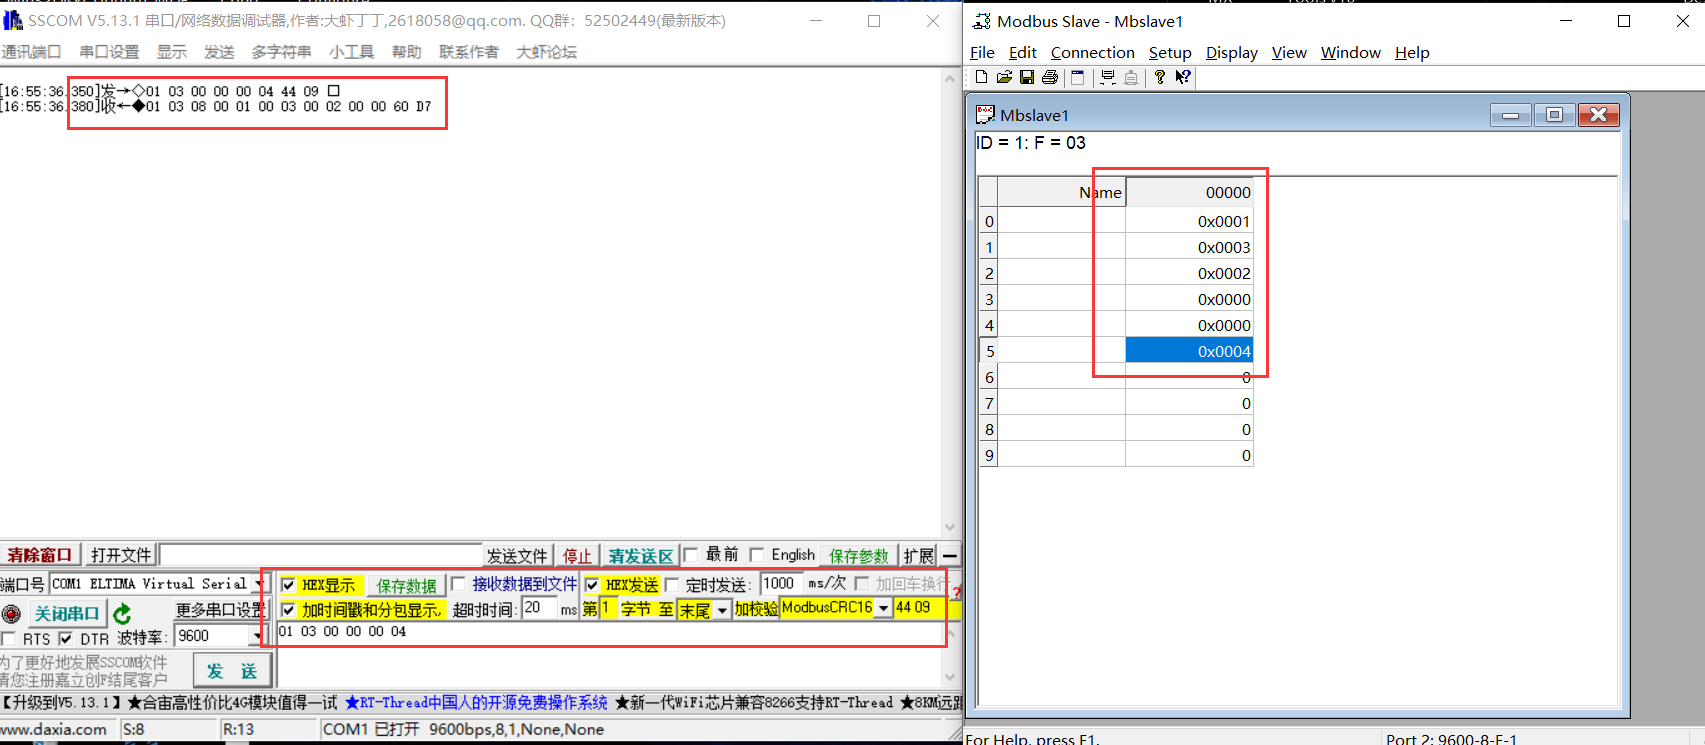Click the context help pointer icon
Image resolution: width=1705 pixels, height=745 pixels.
1183,77
